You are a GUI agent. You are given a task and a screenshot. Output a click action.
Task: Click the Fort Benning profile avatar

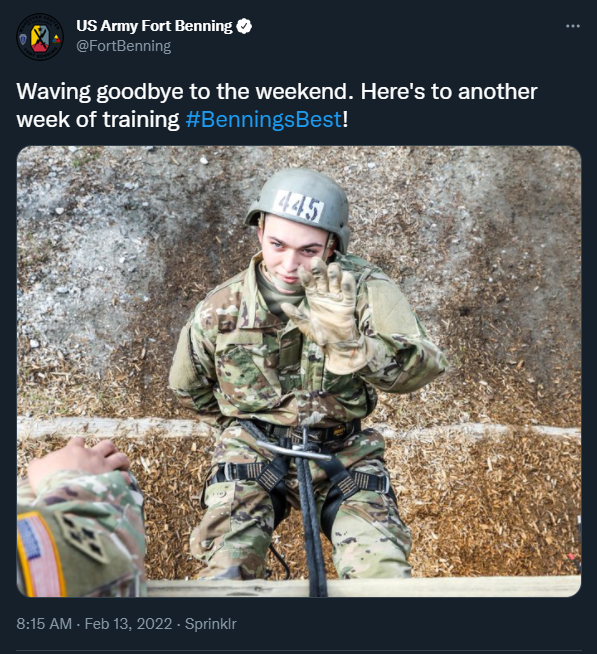pyautogui.click(x=40, y=37)
